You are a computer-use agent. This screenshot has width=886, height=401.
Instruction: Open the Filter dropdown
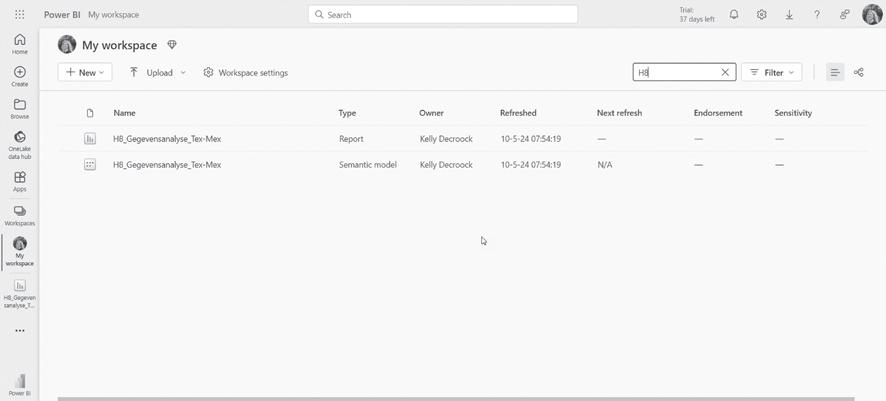point(772,72)
